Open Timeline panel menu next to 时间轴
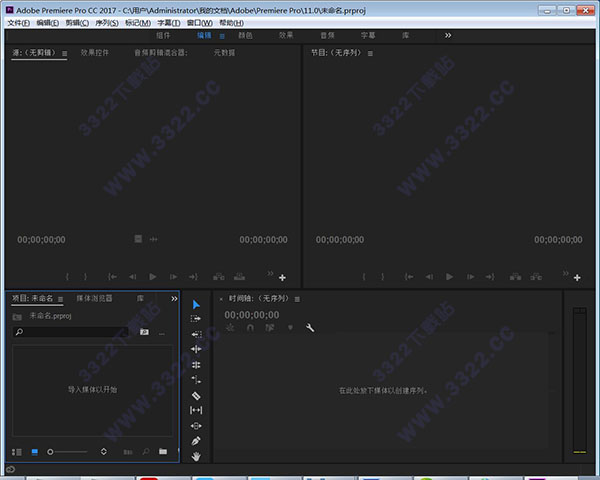 pyautogui.click(x=297, y=299)
